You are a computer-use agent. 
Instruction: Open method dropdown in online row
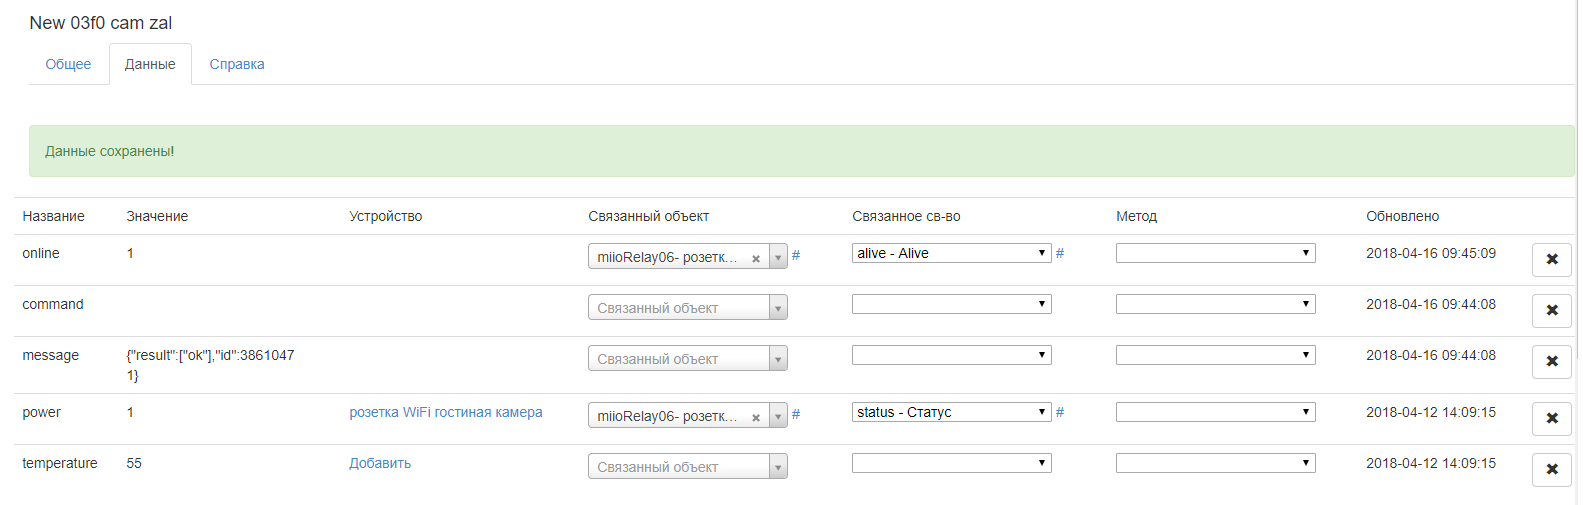(1215, 254)
